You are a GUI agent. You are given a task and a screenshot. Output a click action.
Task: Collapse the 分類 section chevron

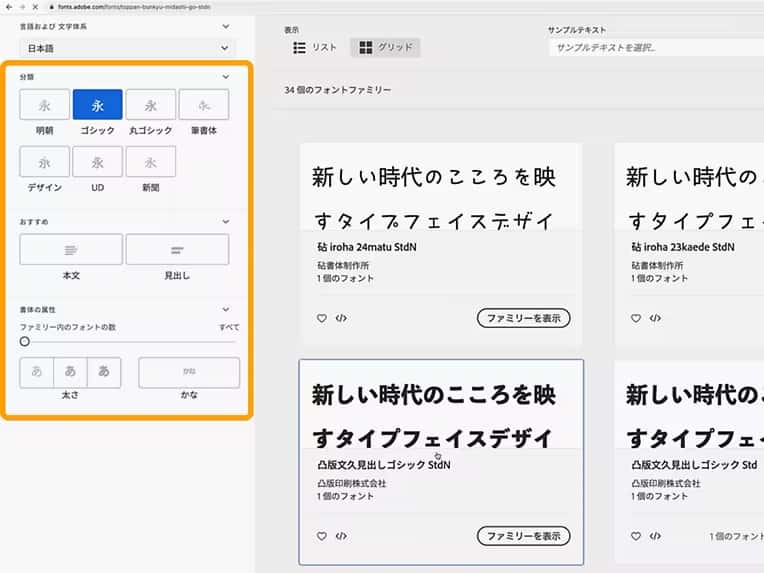point(226,76)
